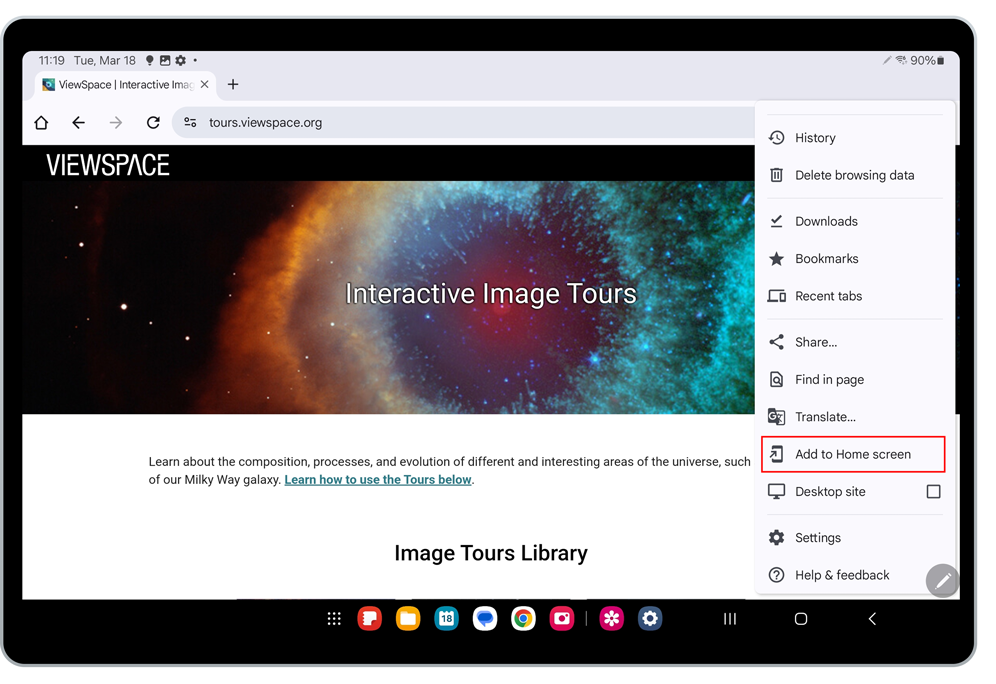
Task: Open Bookmarks menu entry
Action: tap(855, 258)
